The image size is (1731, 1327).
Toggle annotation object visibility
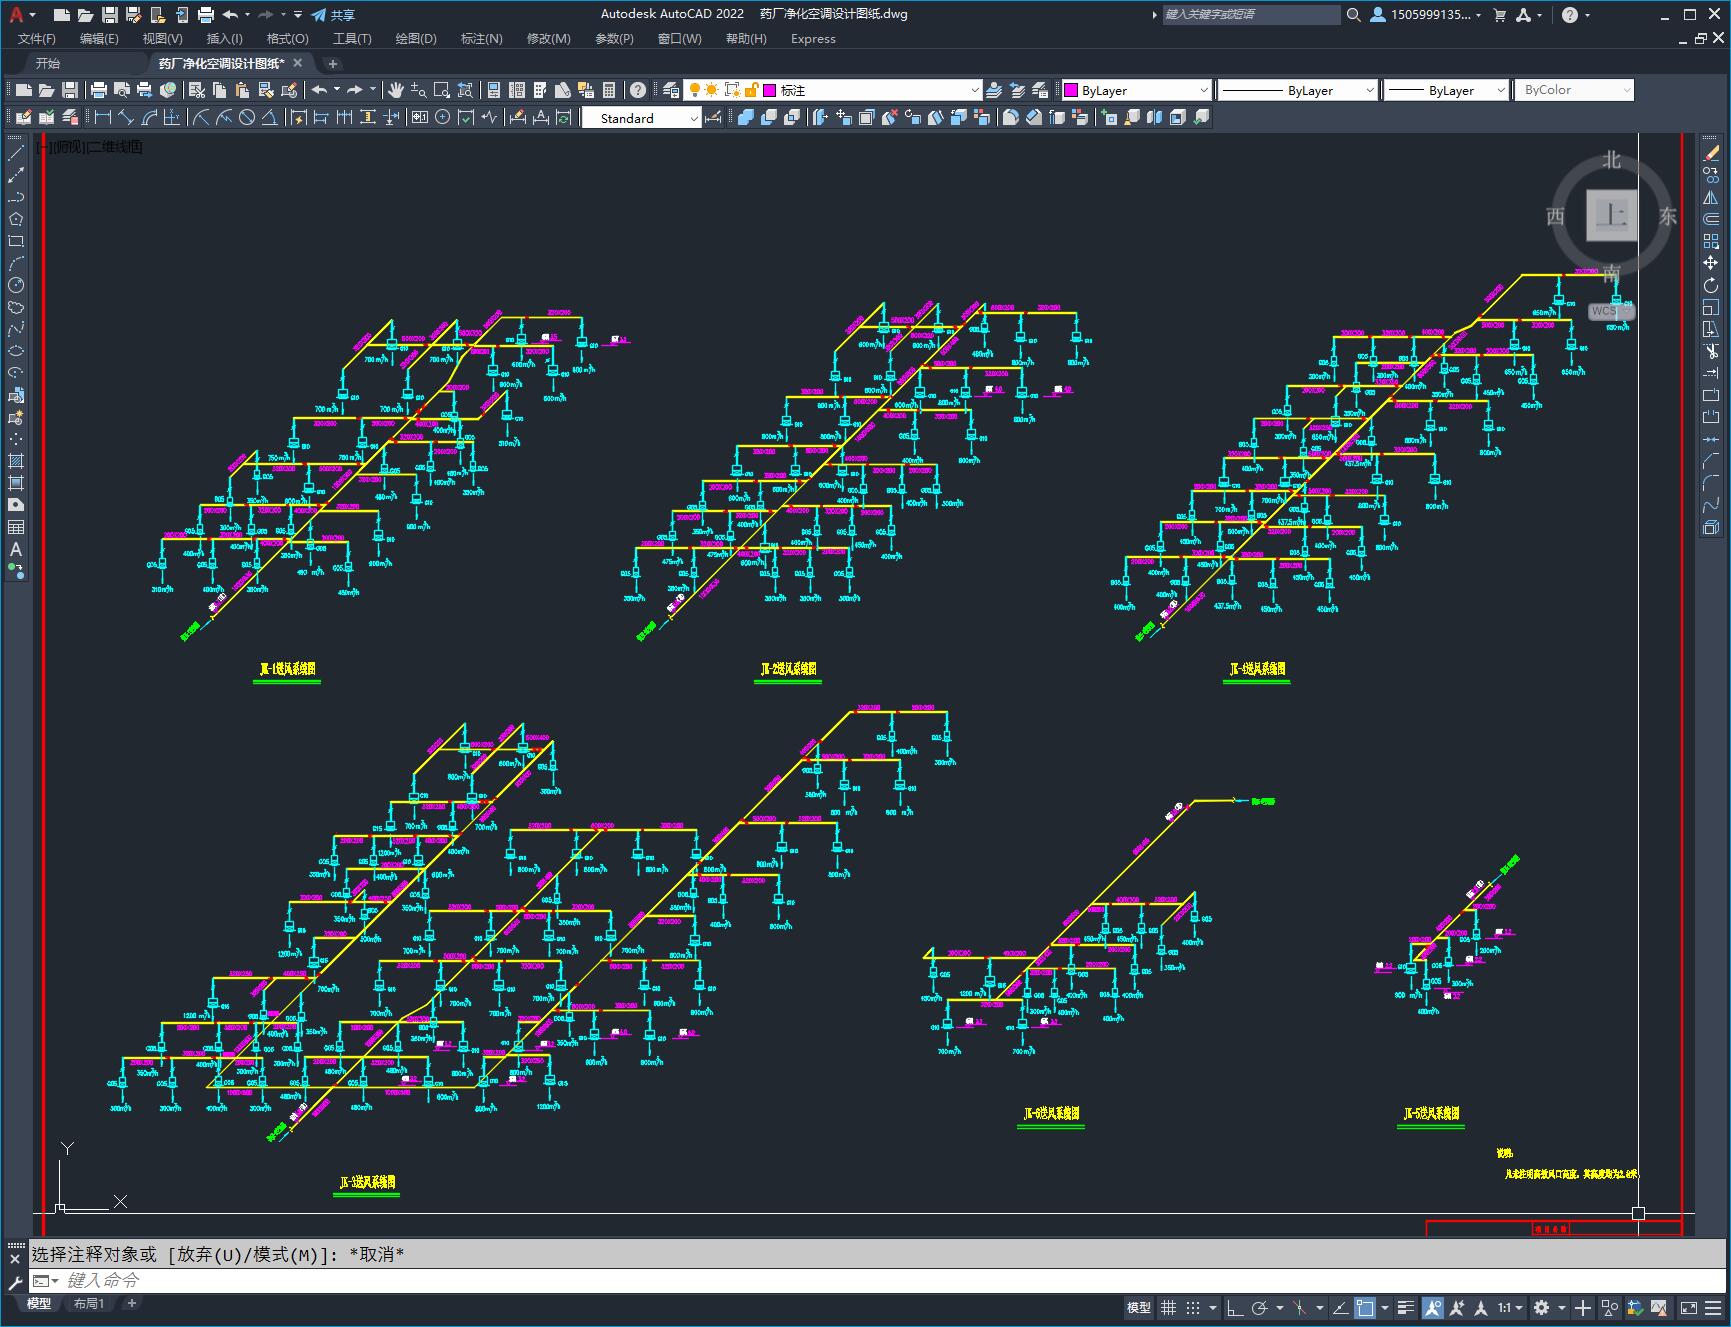coord(1432,1307)
